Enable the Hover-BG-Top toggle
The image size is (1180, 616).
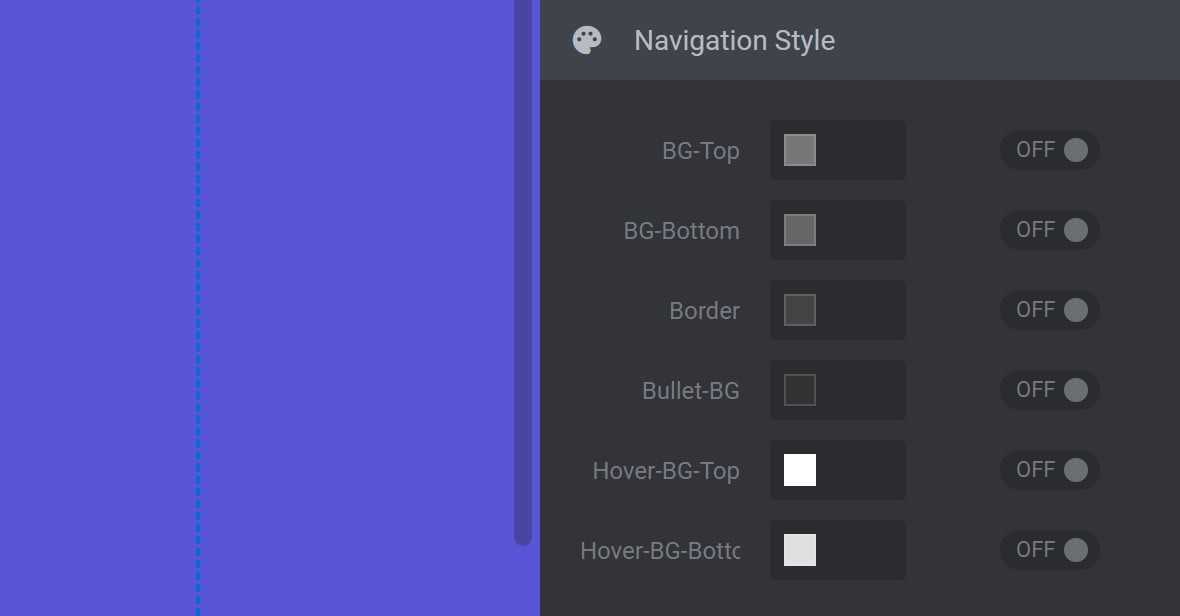1050,470
